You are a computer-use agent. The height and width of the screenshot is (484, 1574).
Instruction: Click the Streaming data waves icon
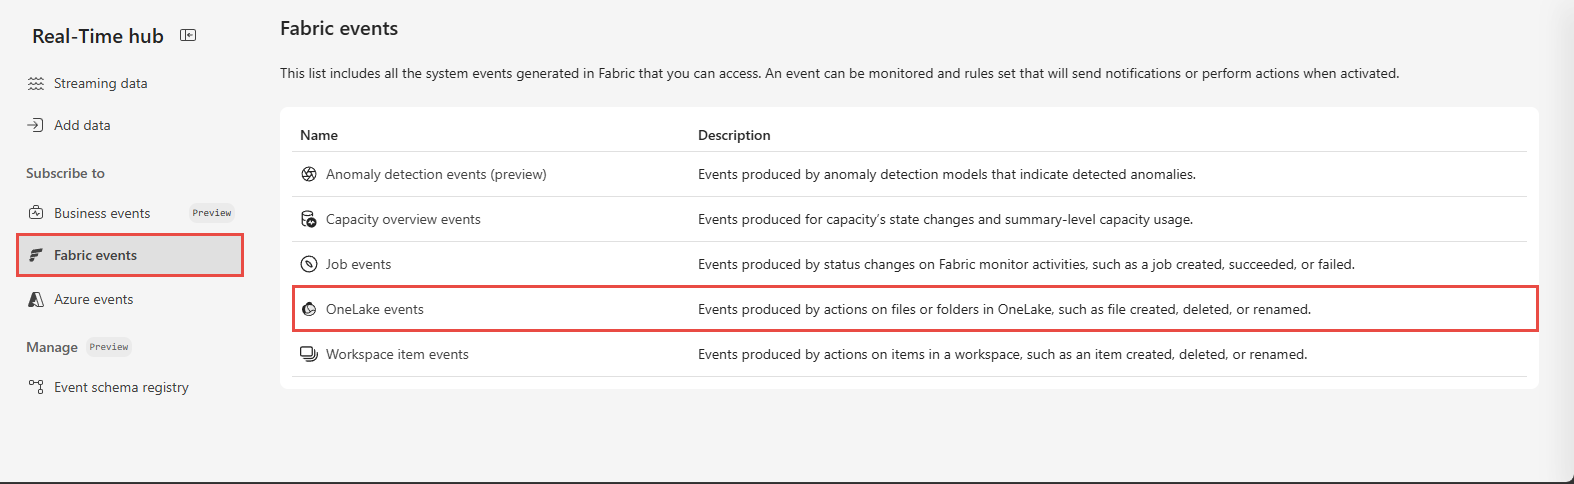(36, 83)
